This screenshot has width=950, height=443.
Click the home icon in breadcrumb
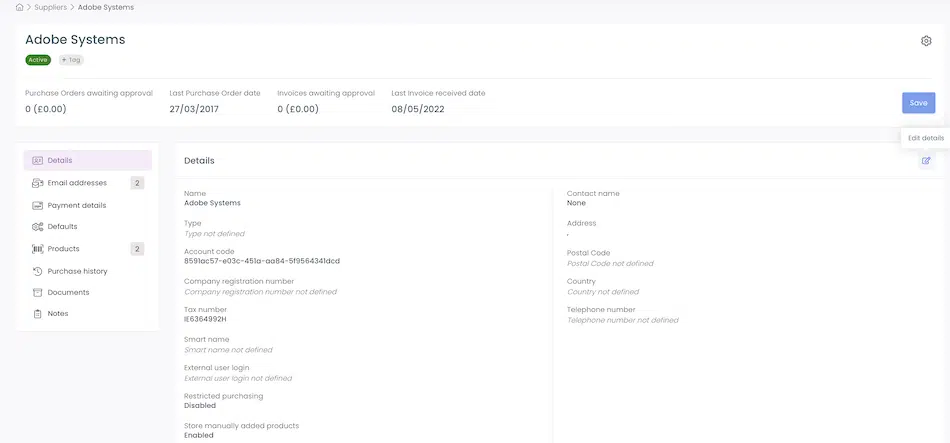(19, 7)
